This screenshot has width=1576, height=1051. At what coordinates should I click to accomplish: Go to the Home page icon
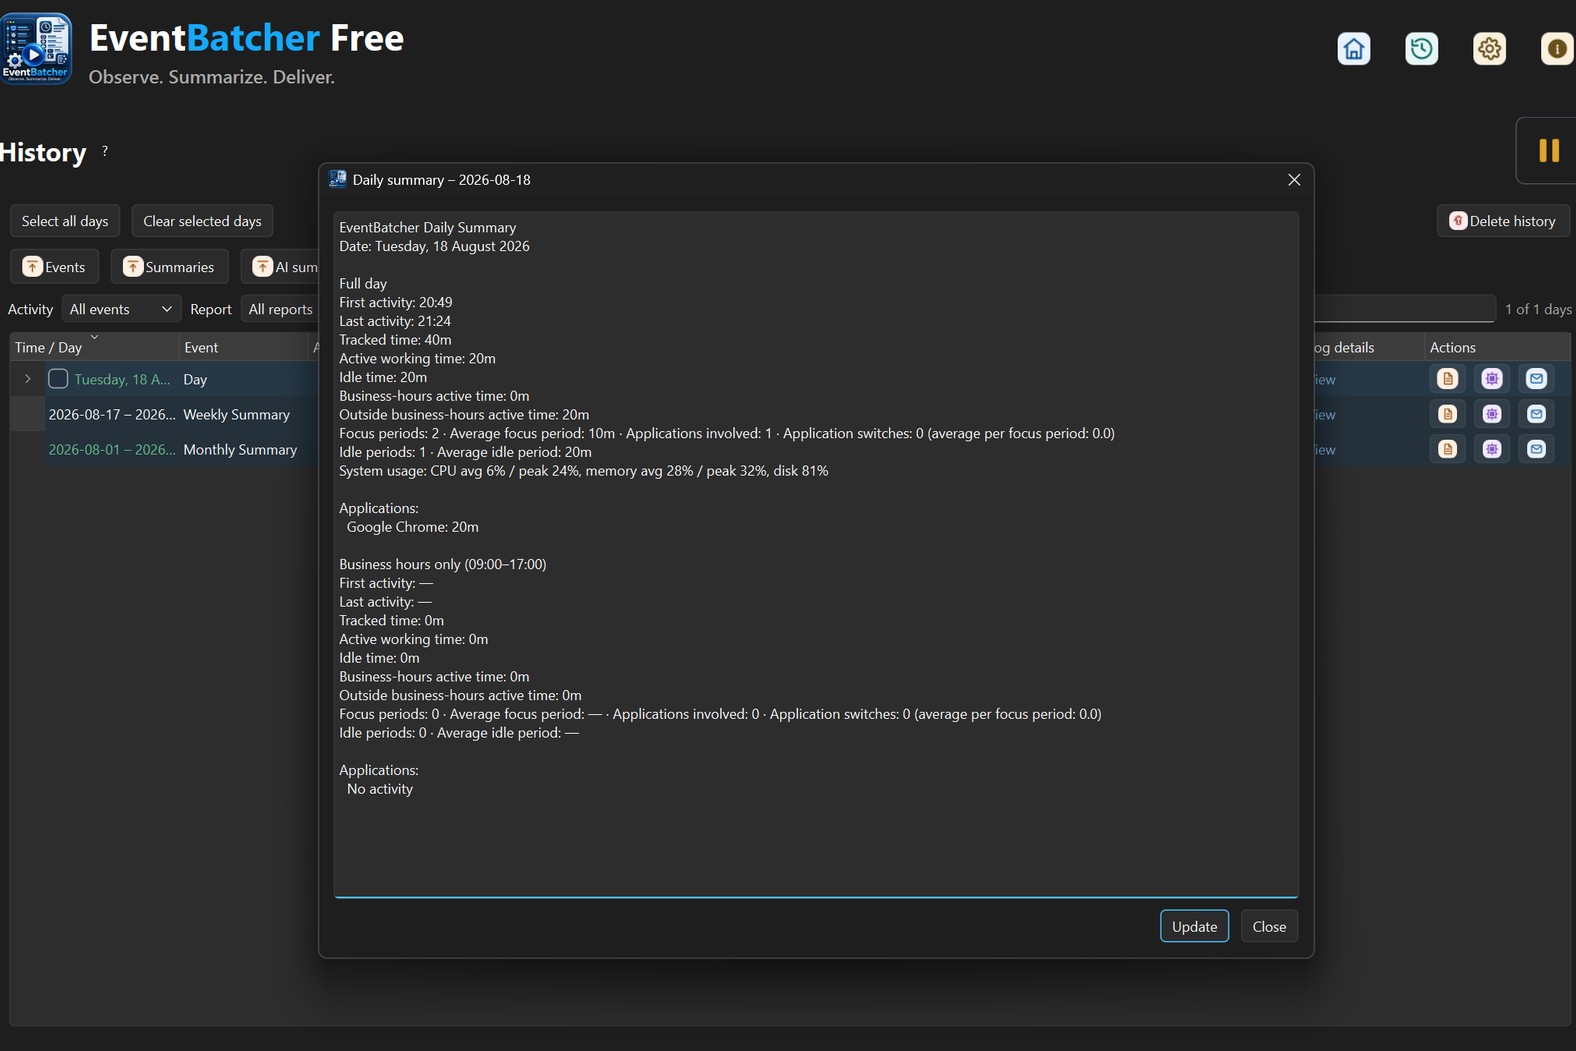click(x=1354, y=48)
